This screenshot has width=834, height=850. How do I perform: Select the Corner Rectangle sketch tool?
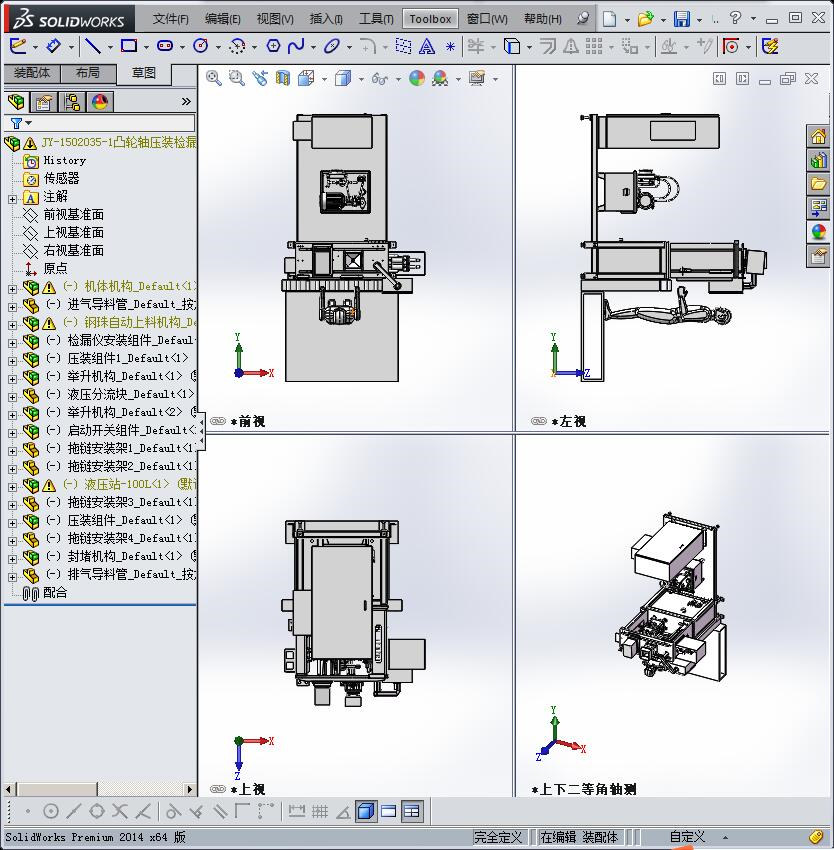[x=129, y=46]
